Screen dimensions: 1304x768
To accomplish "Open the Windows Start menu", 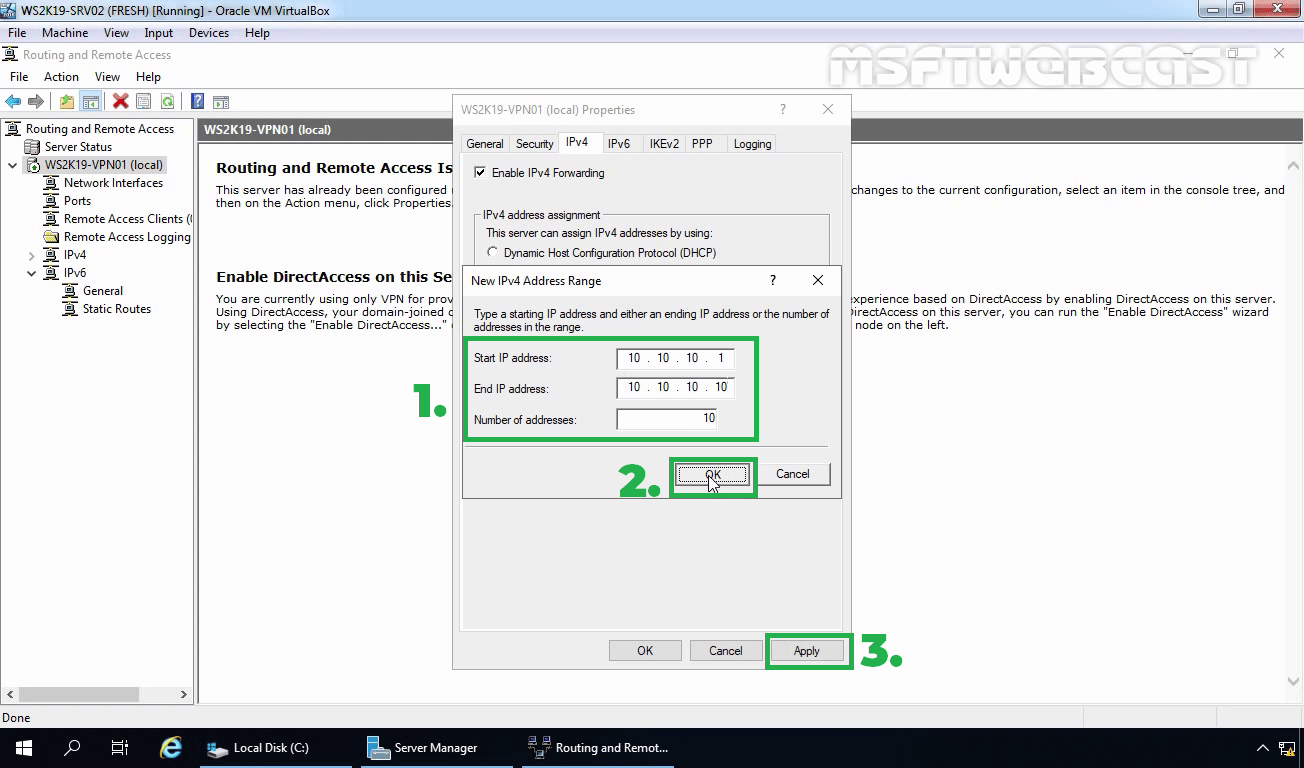I will coord(23,748).
